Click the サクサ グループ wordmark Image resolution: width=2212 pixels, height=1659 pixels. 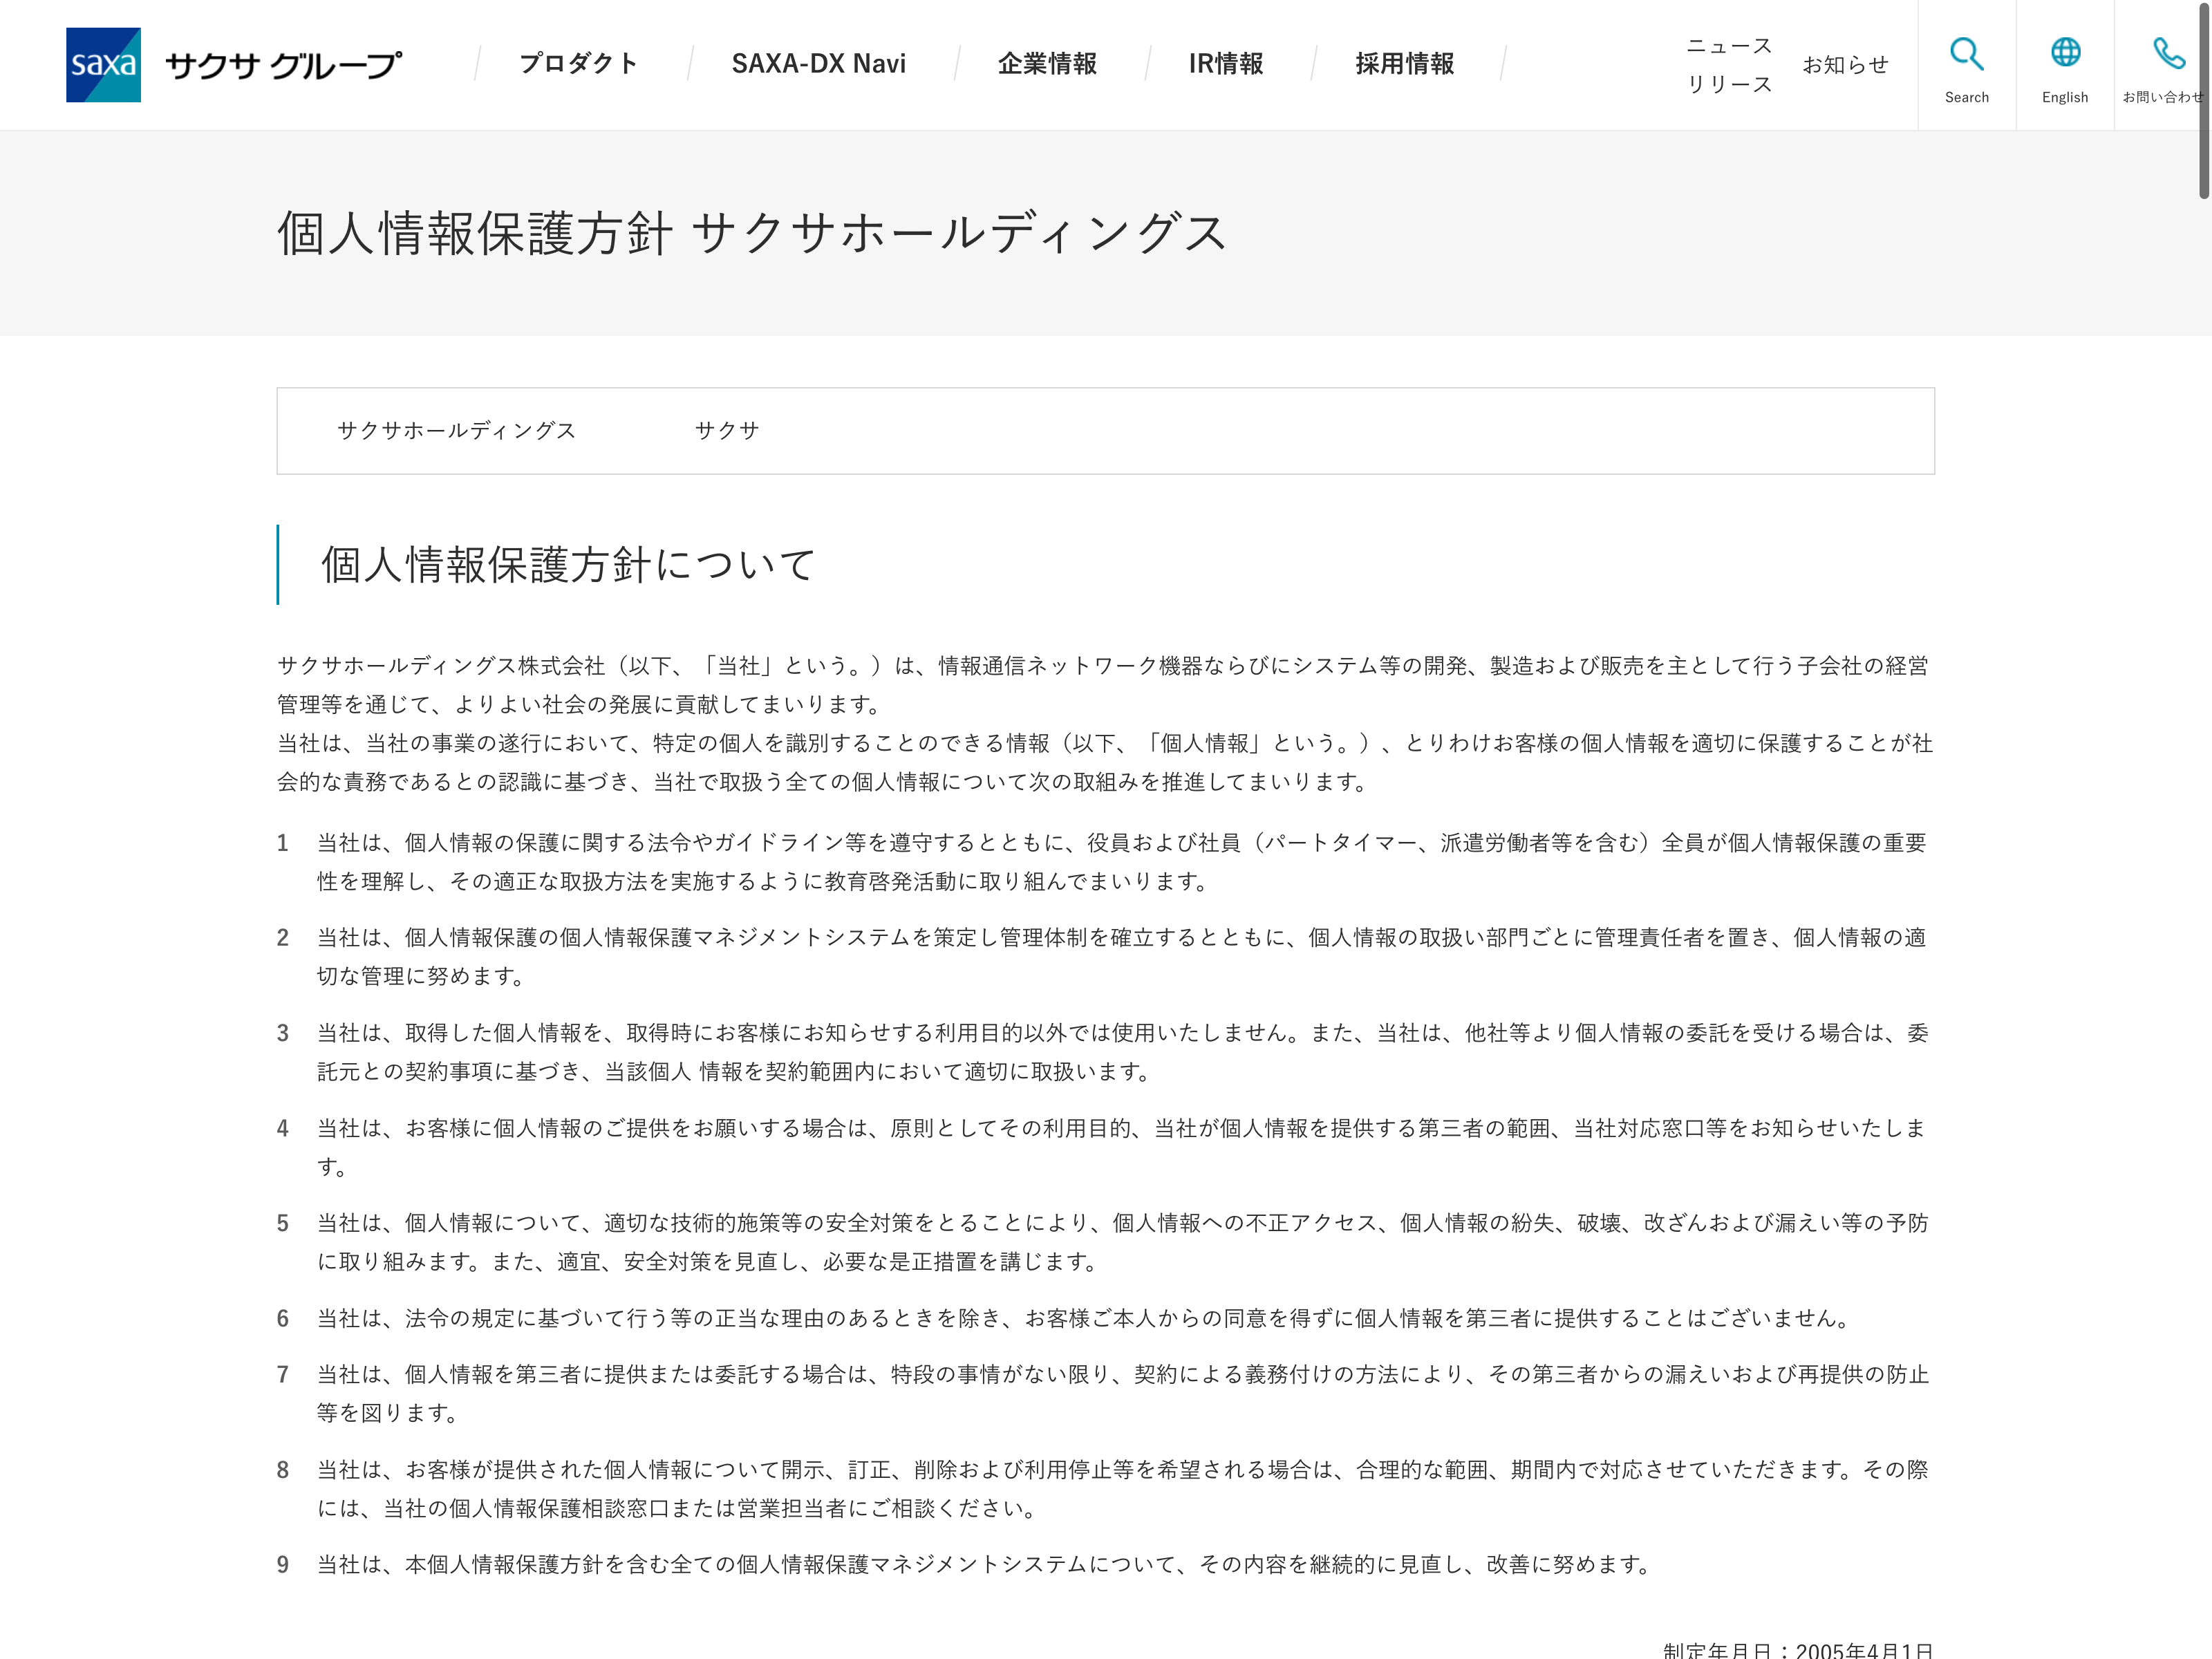click(284, 65)
